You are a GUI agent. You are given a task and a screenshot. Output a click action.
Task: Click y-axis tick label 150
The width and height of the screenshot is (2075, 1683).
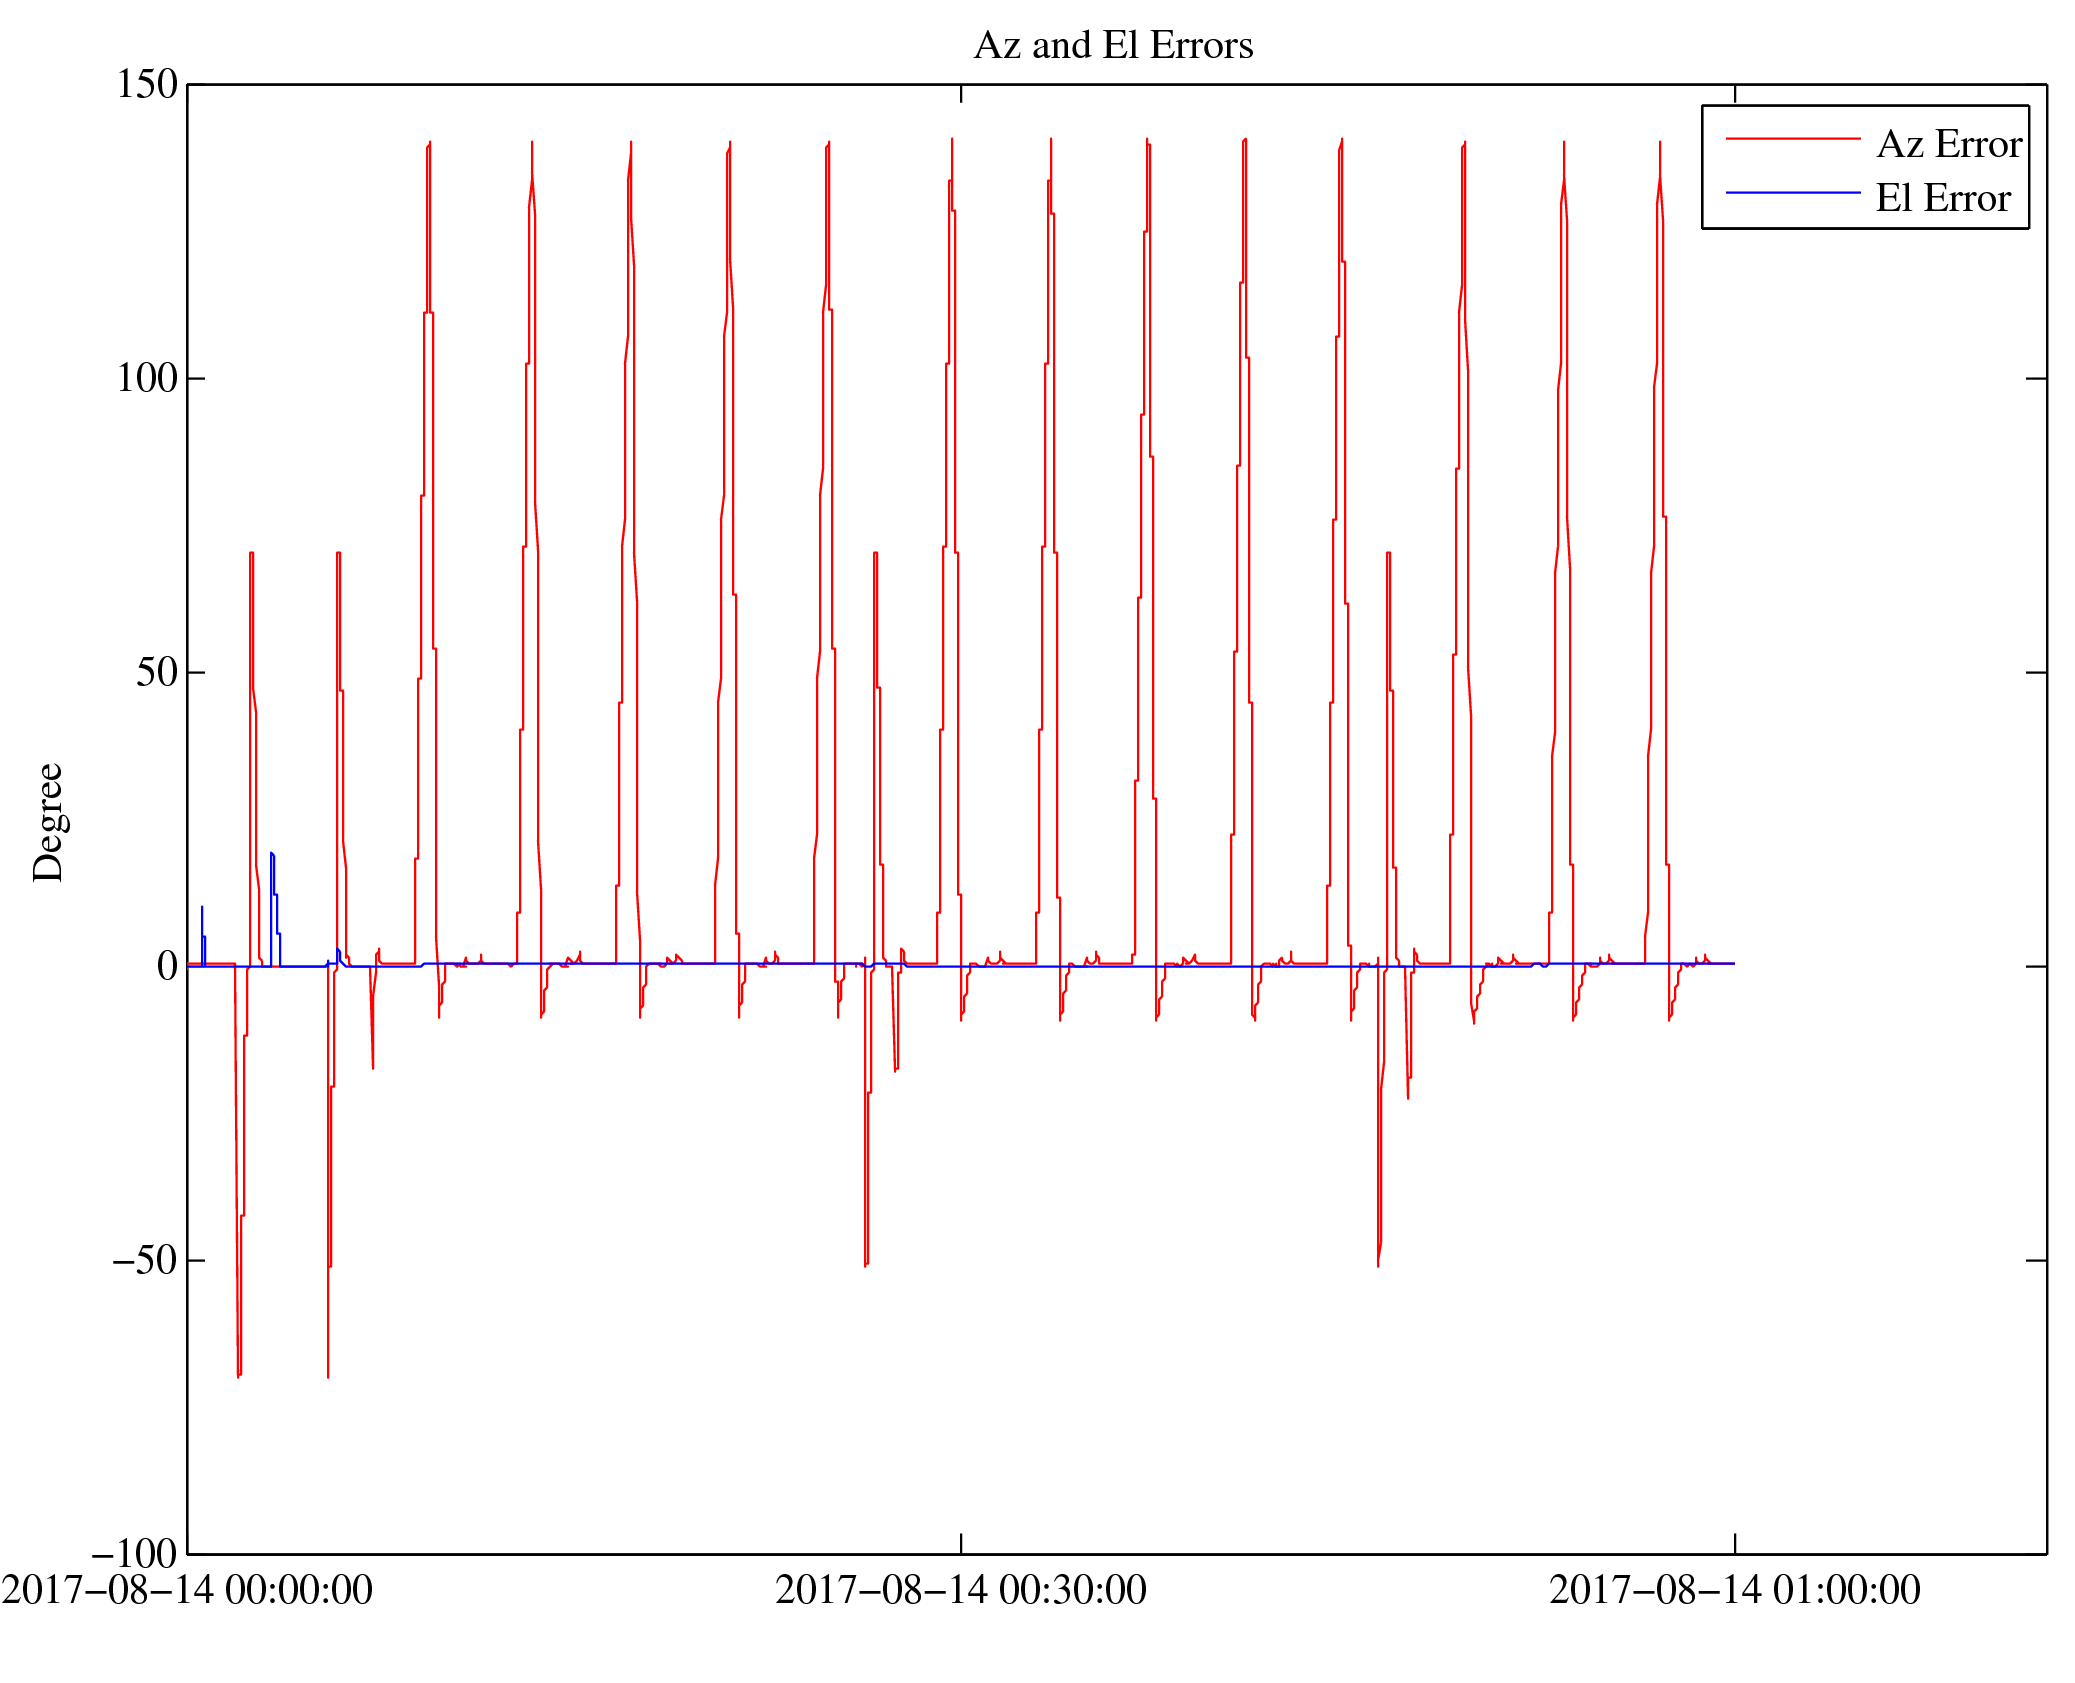pyautogui.click(x=147, y=84)
